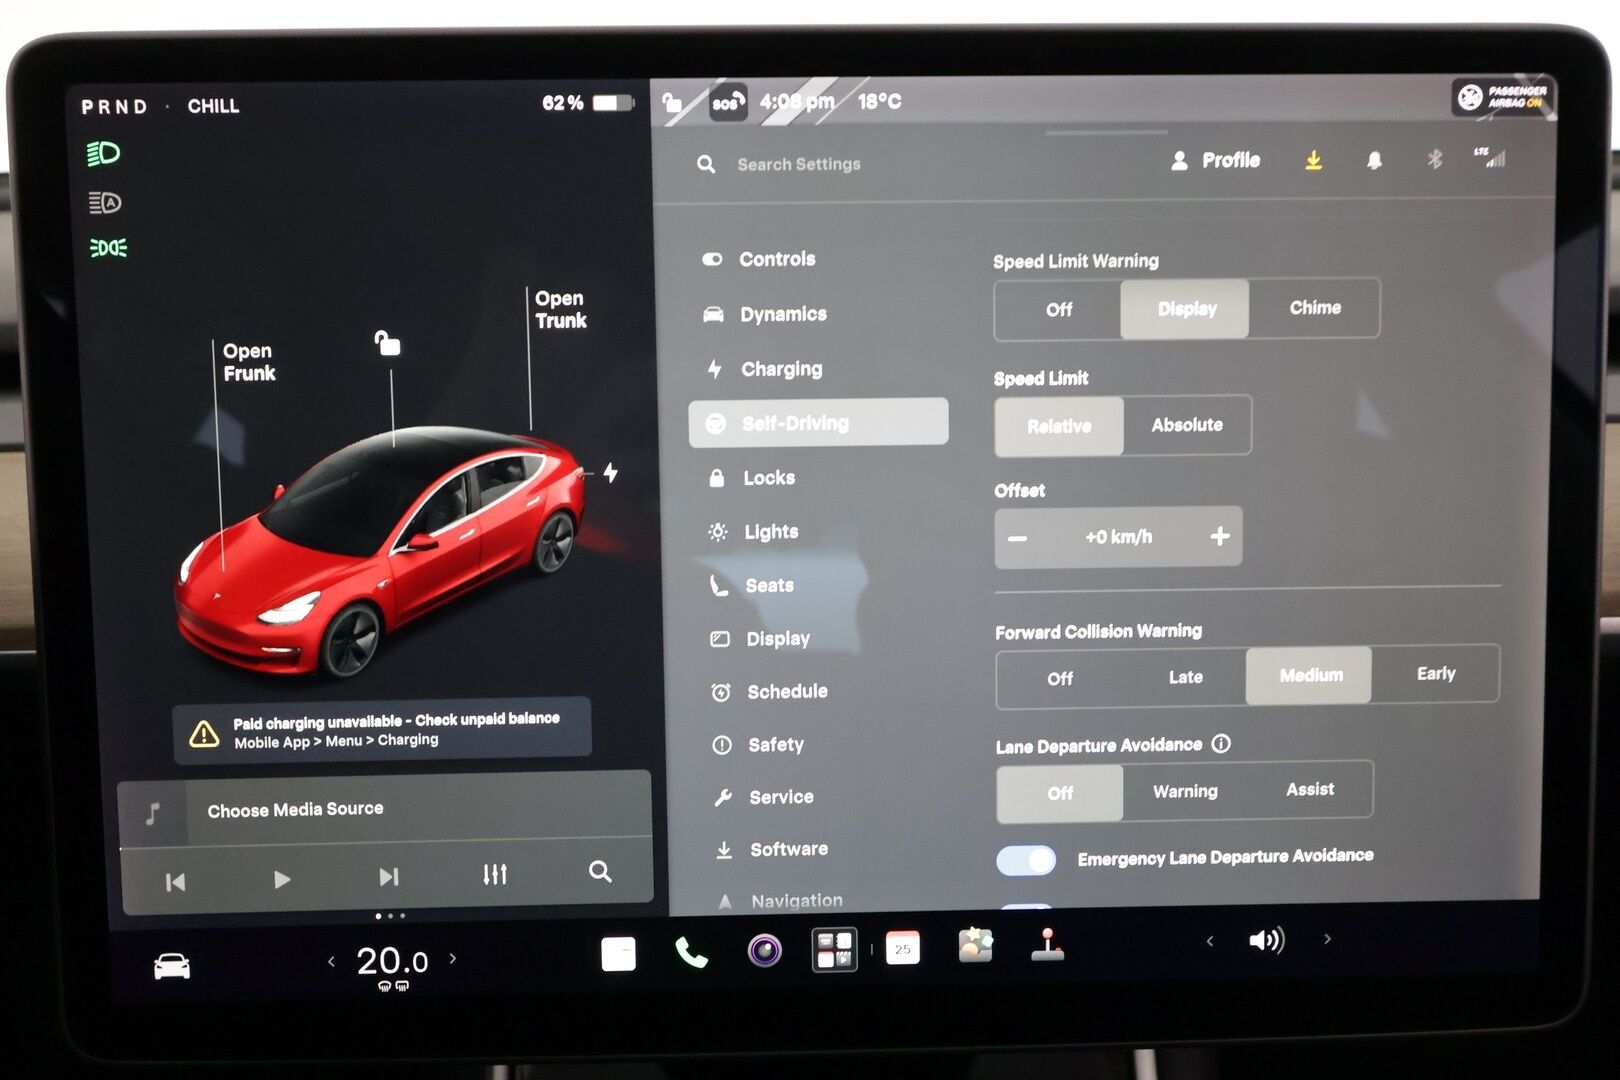Tap the volume speaker icon
The image size is (1620, 1080).
1266,940
